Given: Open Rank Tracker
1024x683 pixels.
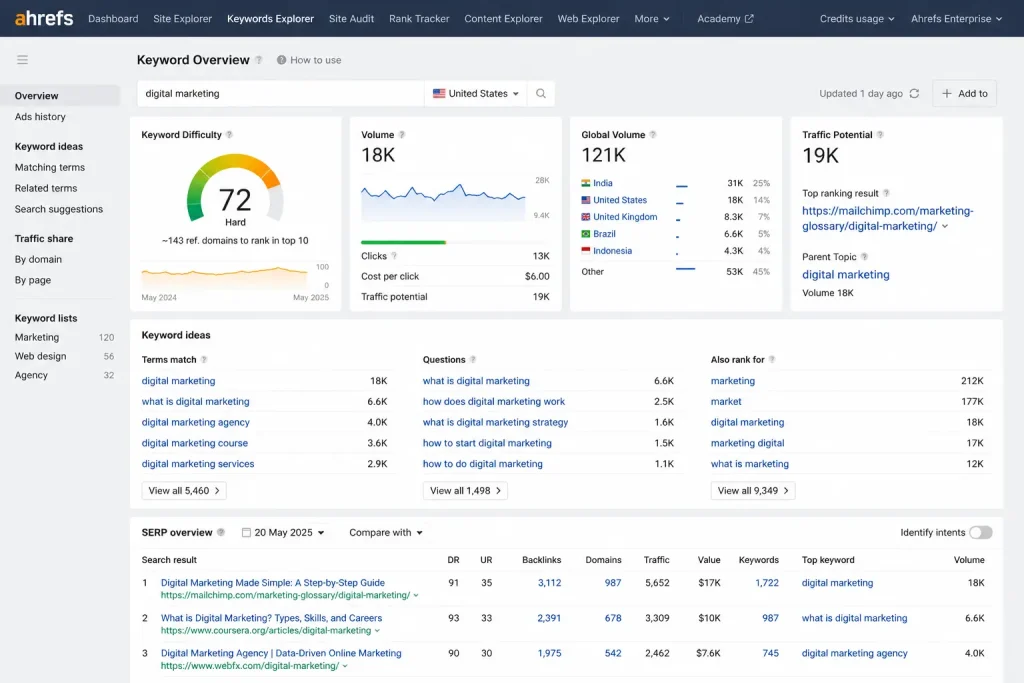Looking at the screenshot, I should point(419,19).
